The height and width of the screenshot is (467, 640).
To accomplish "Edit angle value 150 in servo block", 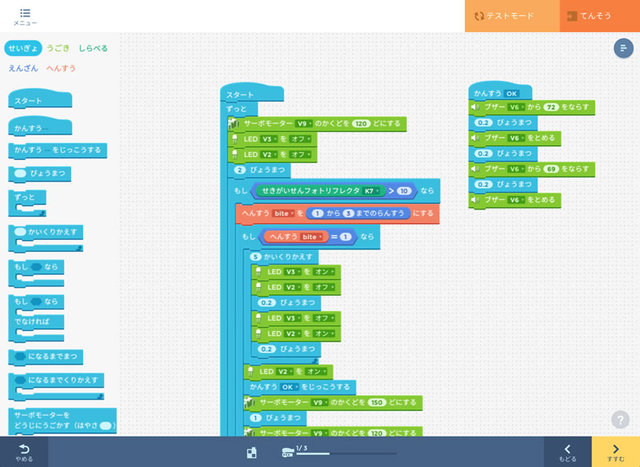I will (377, 403).
